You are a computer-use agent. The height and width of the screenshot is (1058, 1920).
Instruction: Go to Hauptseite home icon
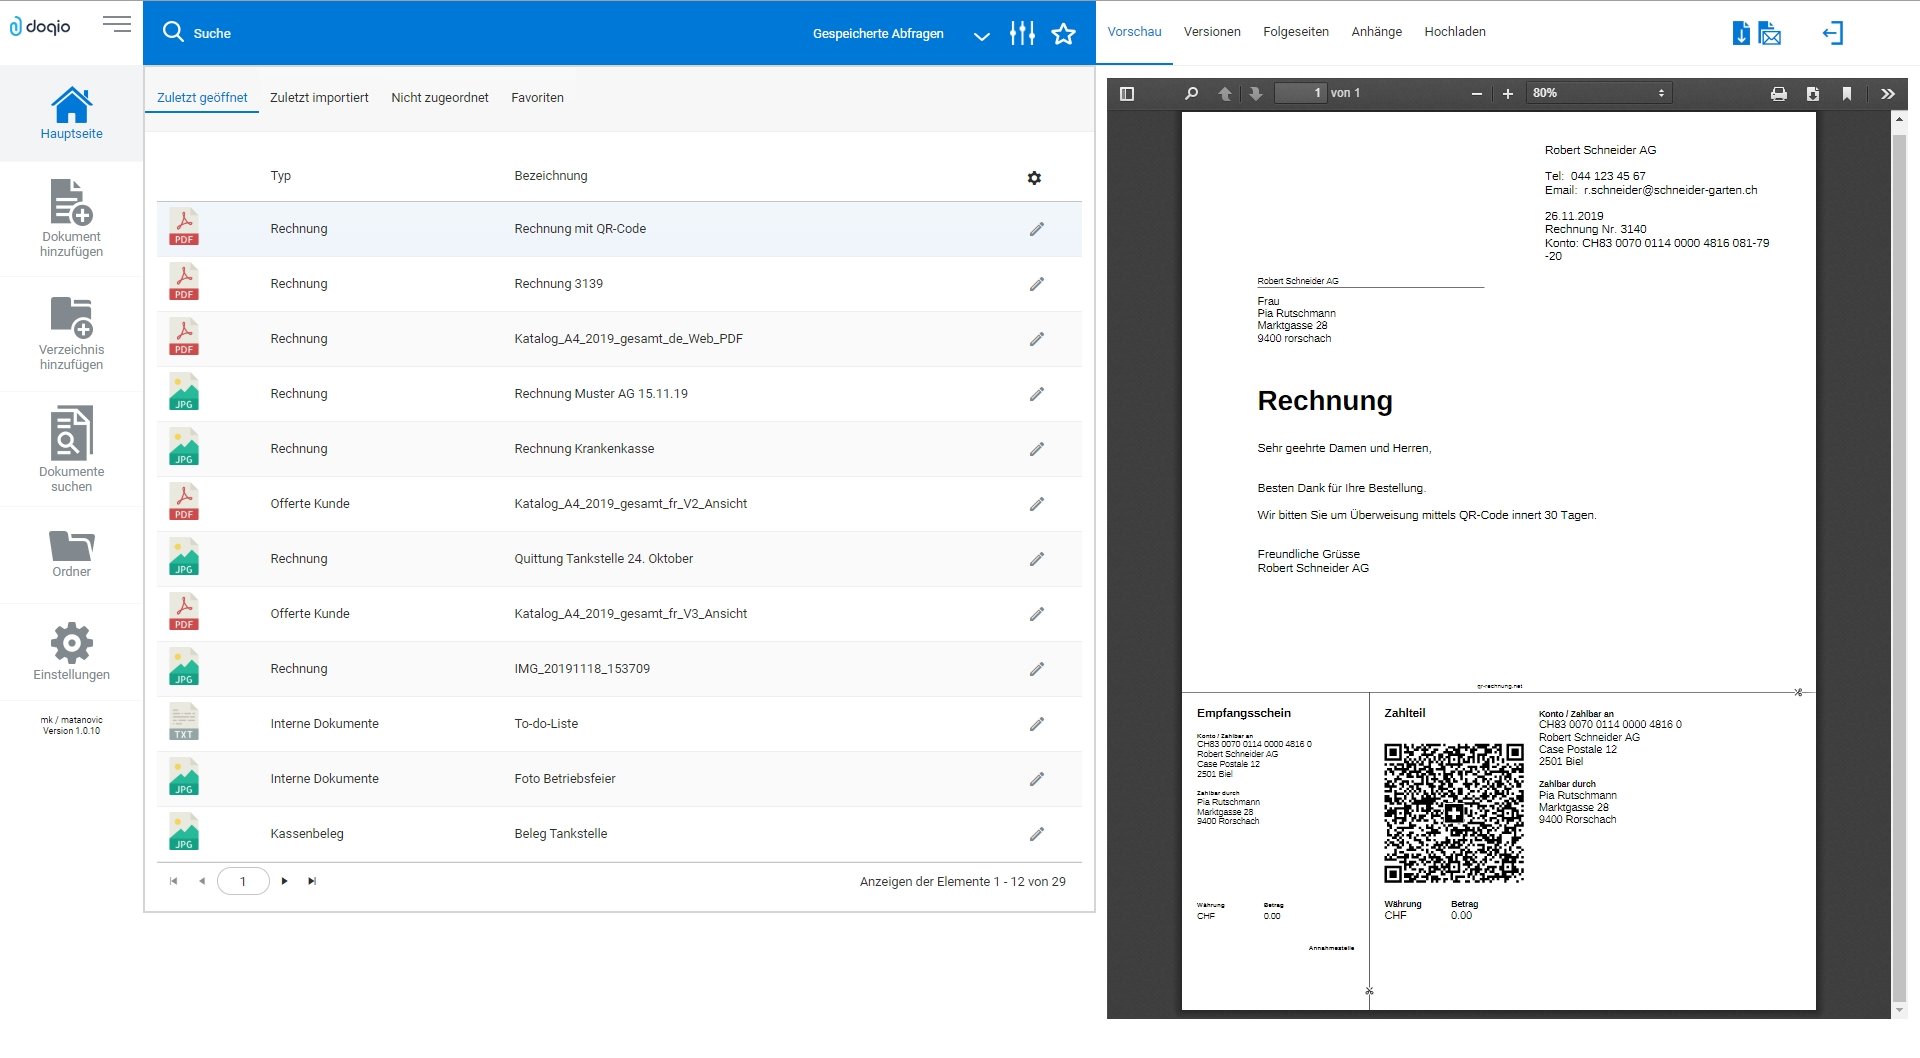pyautogui.click(x=71, y=112)
